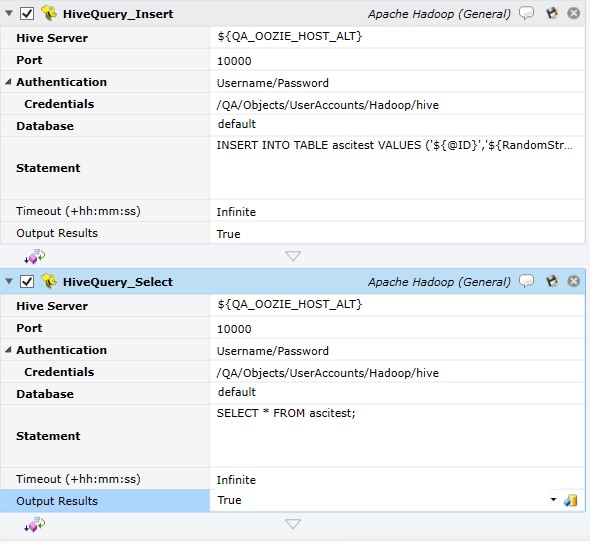Click save/disk icon on HiveQuery_Insert header

552,13
